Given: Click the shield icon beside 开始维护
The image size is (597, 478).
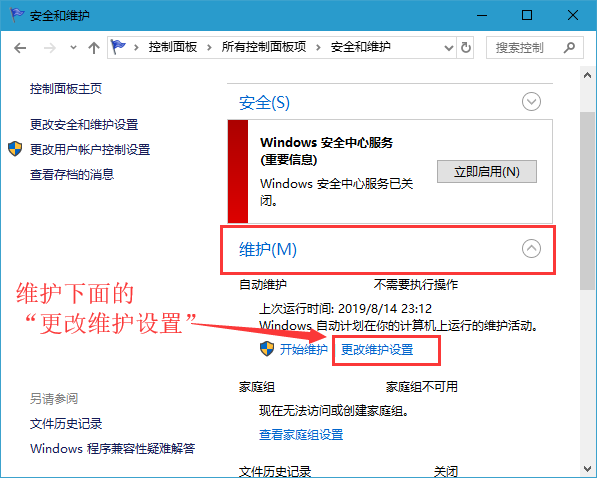Looking at the screenshot, I should coord(267,349).
